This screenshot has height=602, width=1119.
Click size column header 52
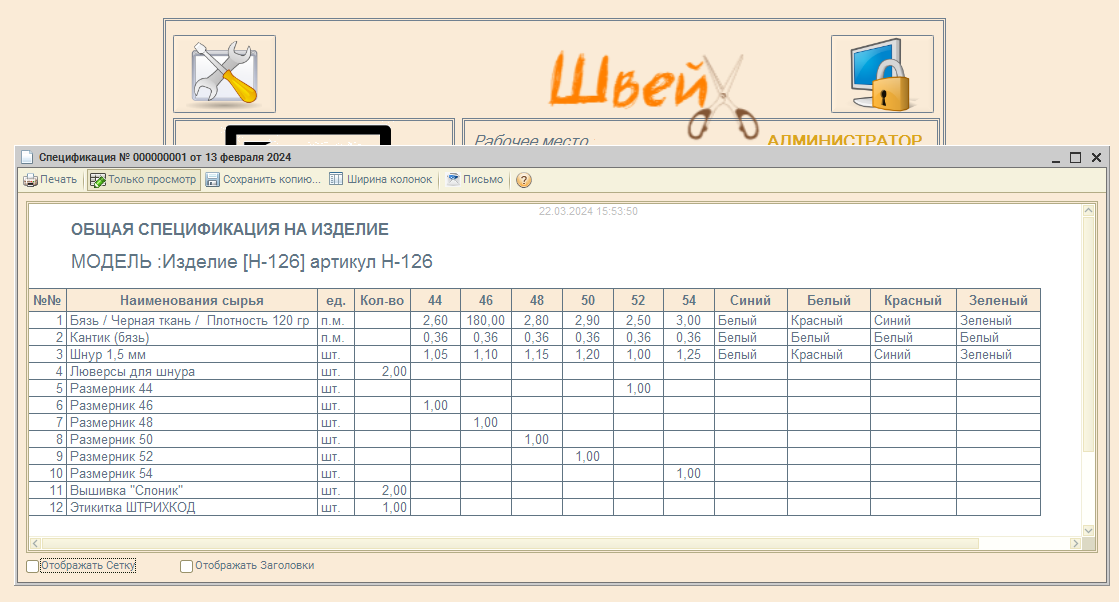638,300
